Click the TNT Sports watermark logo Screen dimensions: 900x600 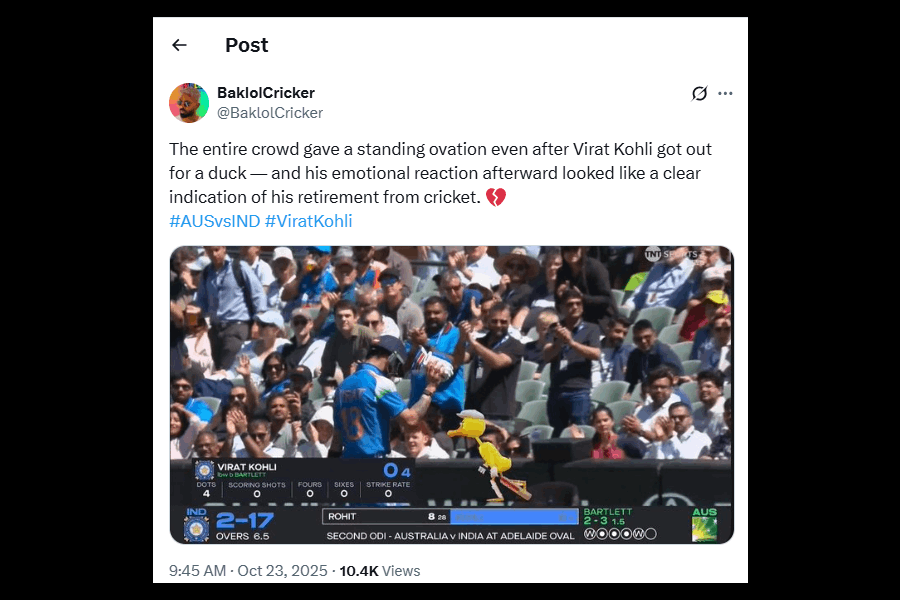pos(672,254)
